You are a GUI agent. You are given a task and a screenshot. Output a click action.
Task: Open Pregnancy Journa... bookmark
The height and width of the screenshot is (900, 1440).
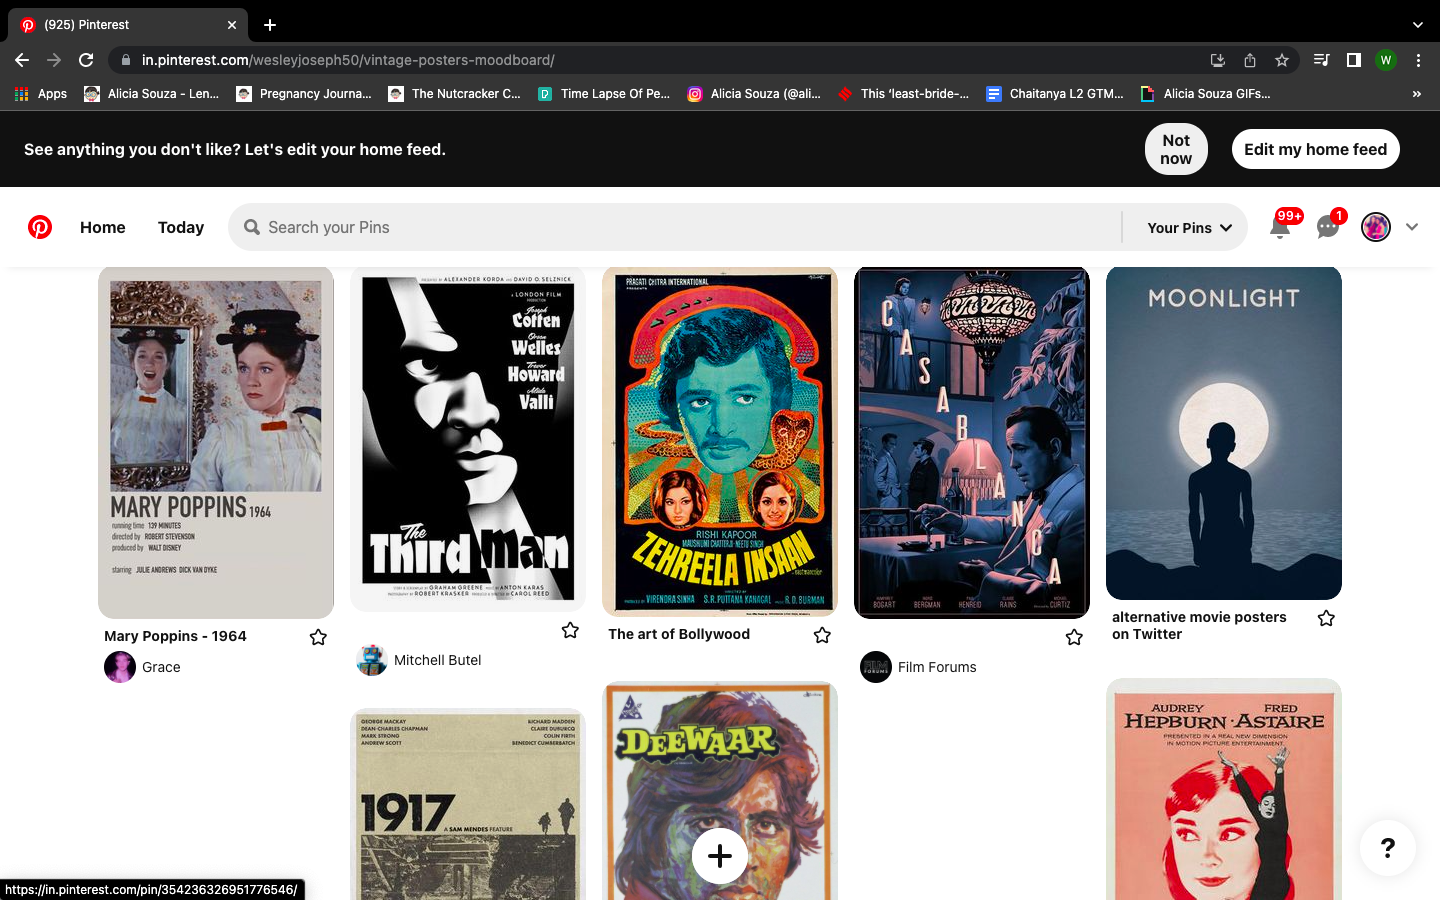click(304, 94)
